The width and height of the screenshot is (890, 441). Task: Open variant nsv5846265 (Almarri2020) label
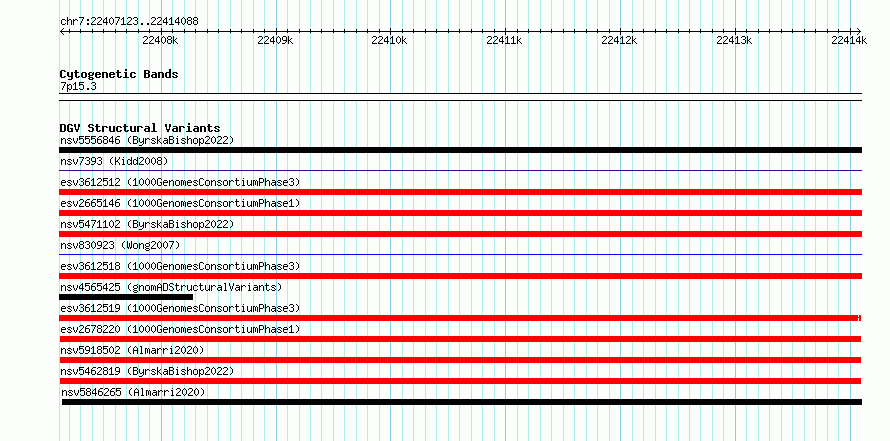click(133, 392)
